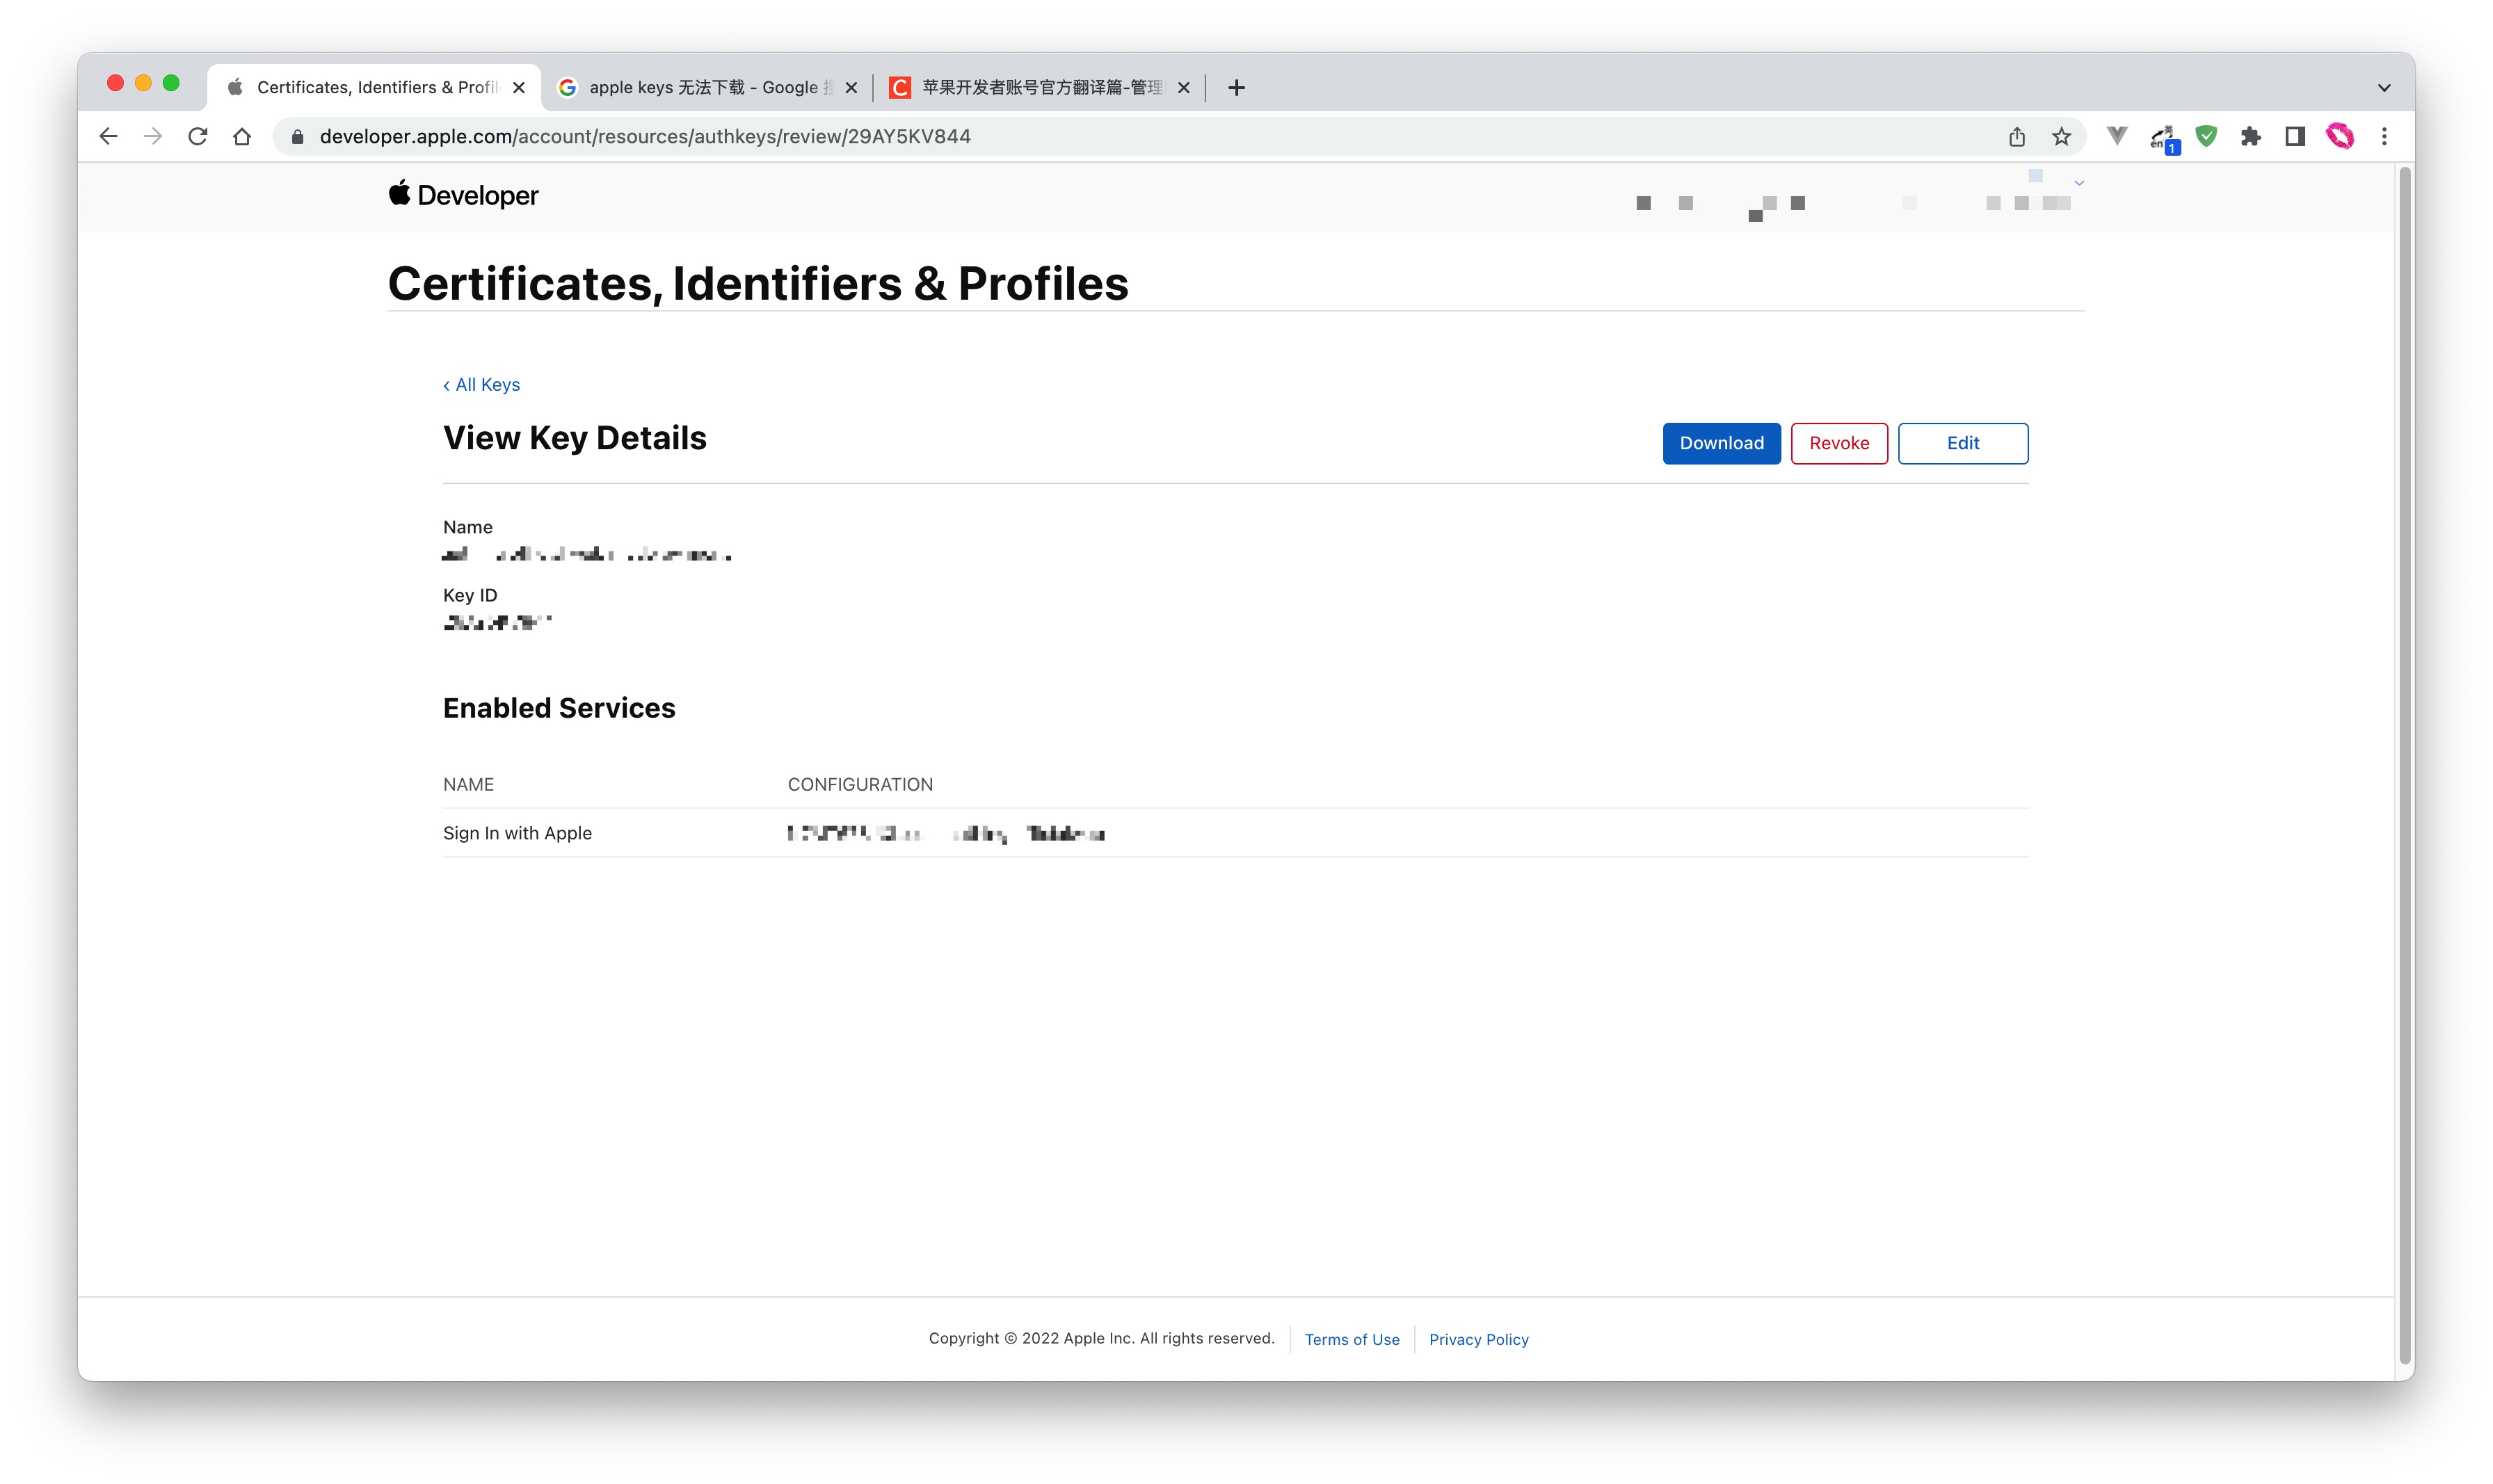Expand the account dropdown chevron
2493x1484 pixels.
pyautogui.click(x=2079, y=183)
